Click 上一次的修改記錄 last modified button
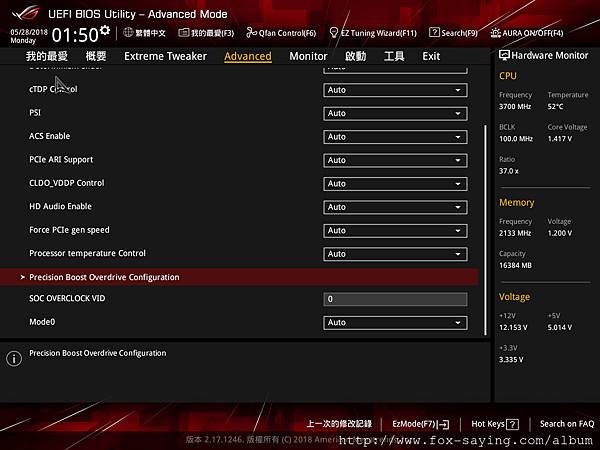The image size is (600, 450). [339, 424]
